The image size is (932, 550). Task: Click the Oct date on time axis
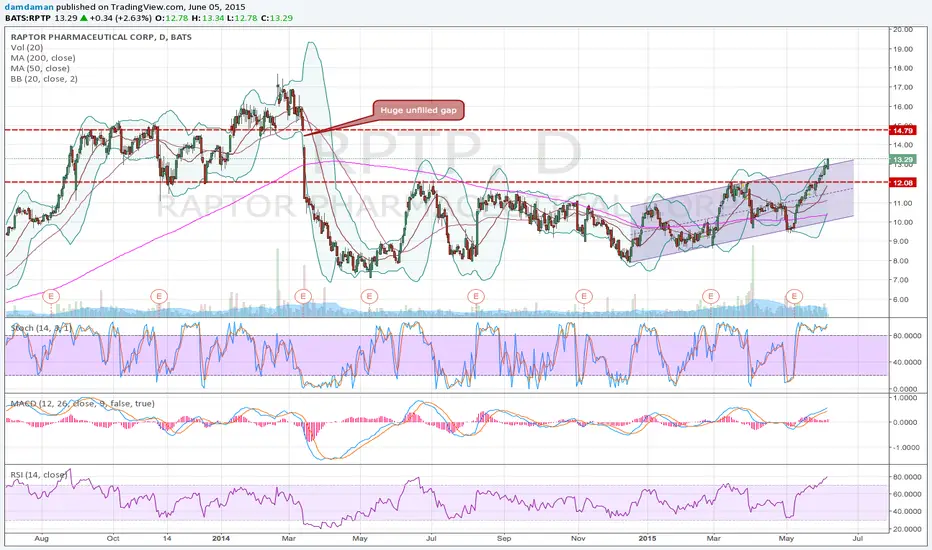pyautogui.click(x=113, y=538)
